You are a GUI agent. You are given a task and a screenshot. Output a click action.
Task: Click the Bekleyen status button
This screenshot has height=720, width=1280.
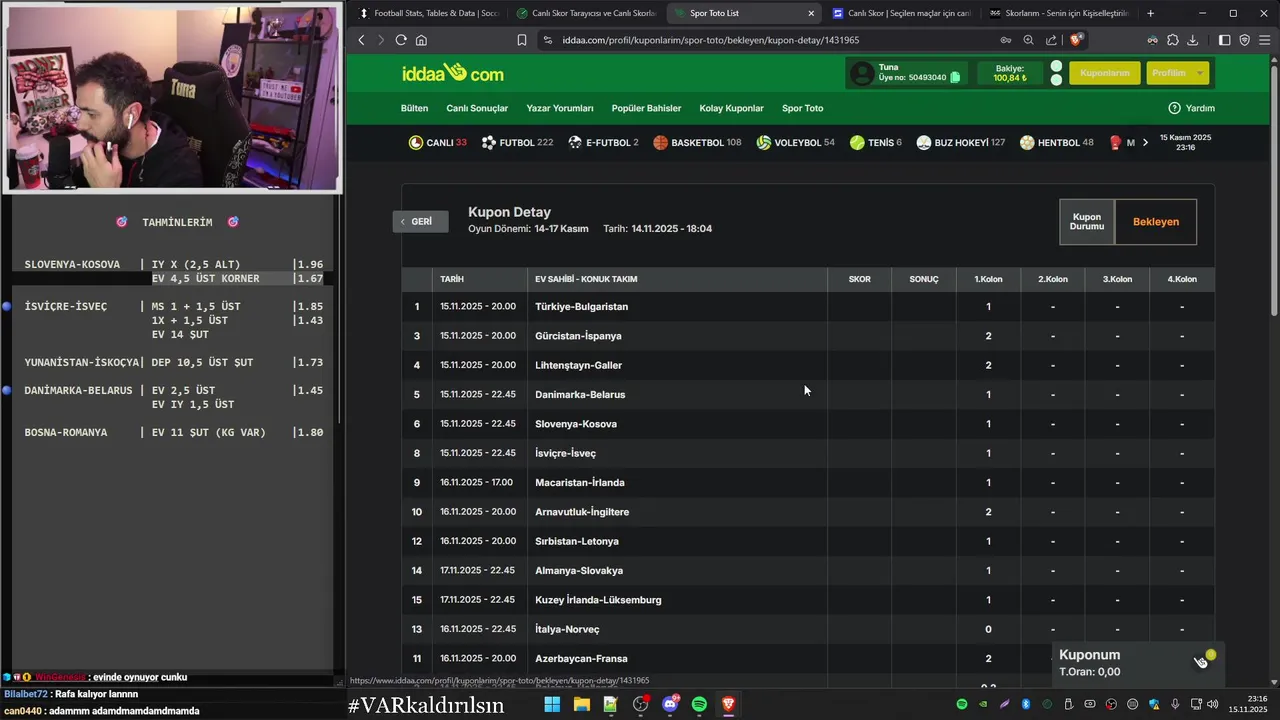tap(1156, 222)
